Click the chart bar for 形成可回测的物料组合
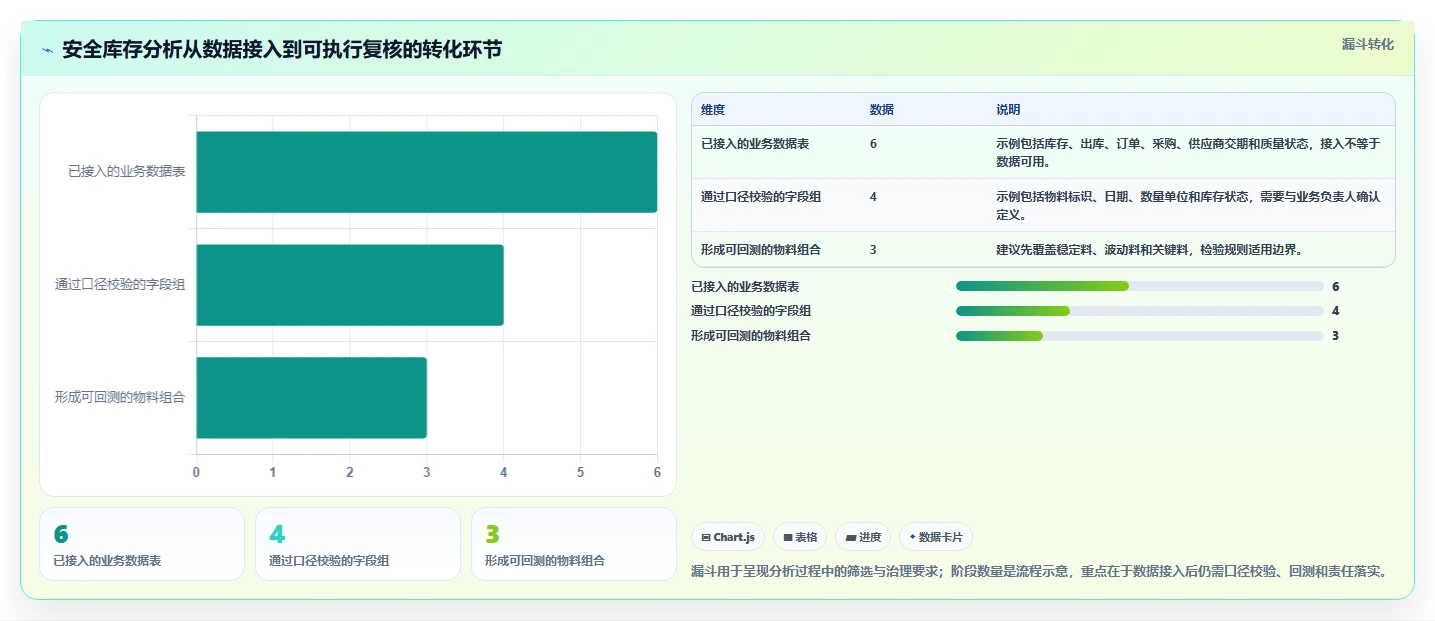Viewport: 1435px width, 621px height. (311, 397)
